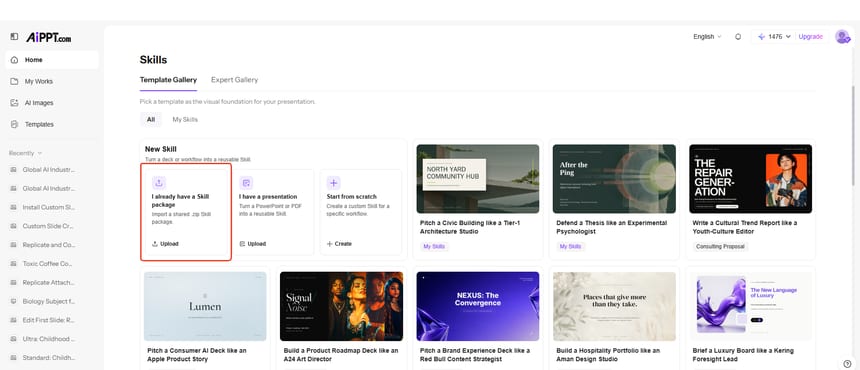Screen dimensions: 860x370
Task: Collapse the sidebar using the panel icon
Action: pos(14,37)
